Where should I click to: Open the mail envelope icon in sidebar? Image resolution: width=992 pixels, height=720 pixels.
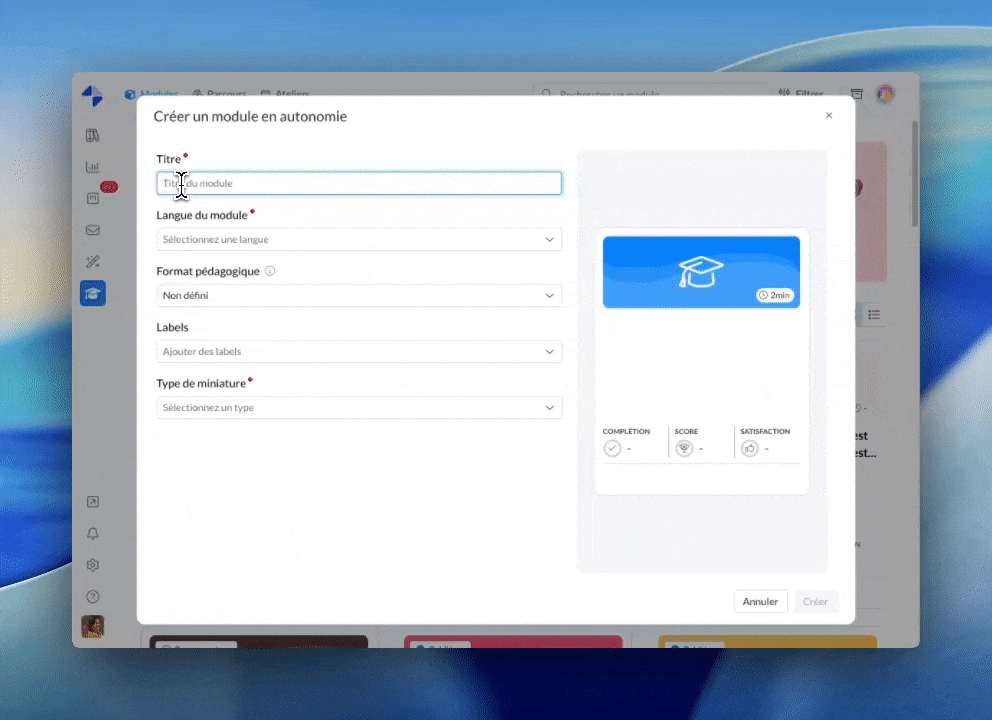92,230
